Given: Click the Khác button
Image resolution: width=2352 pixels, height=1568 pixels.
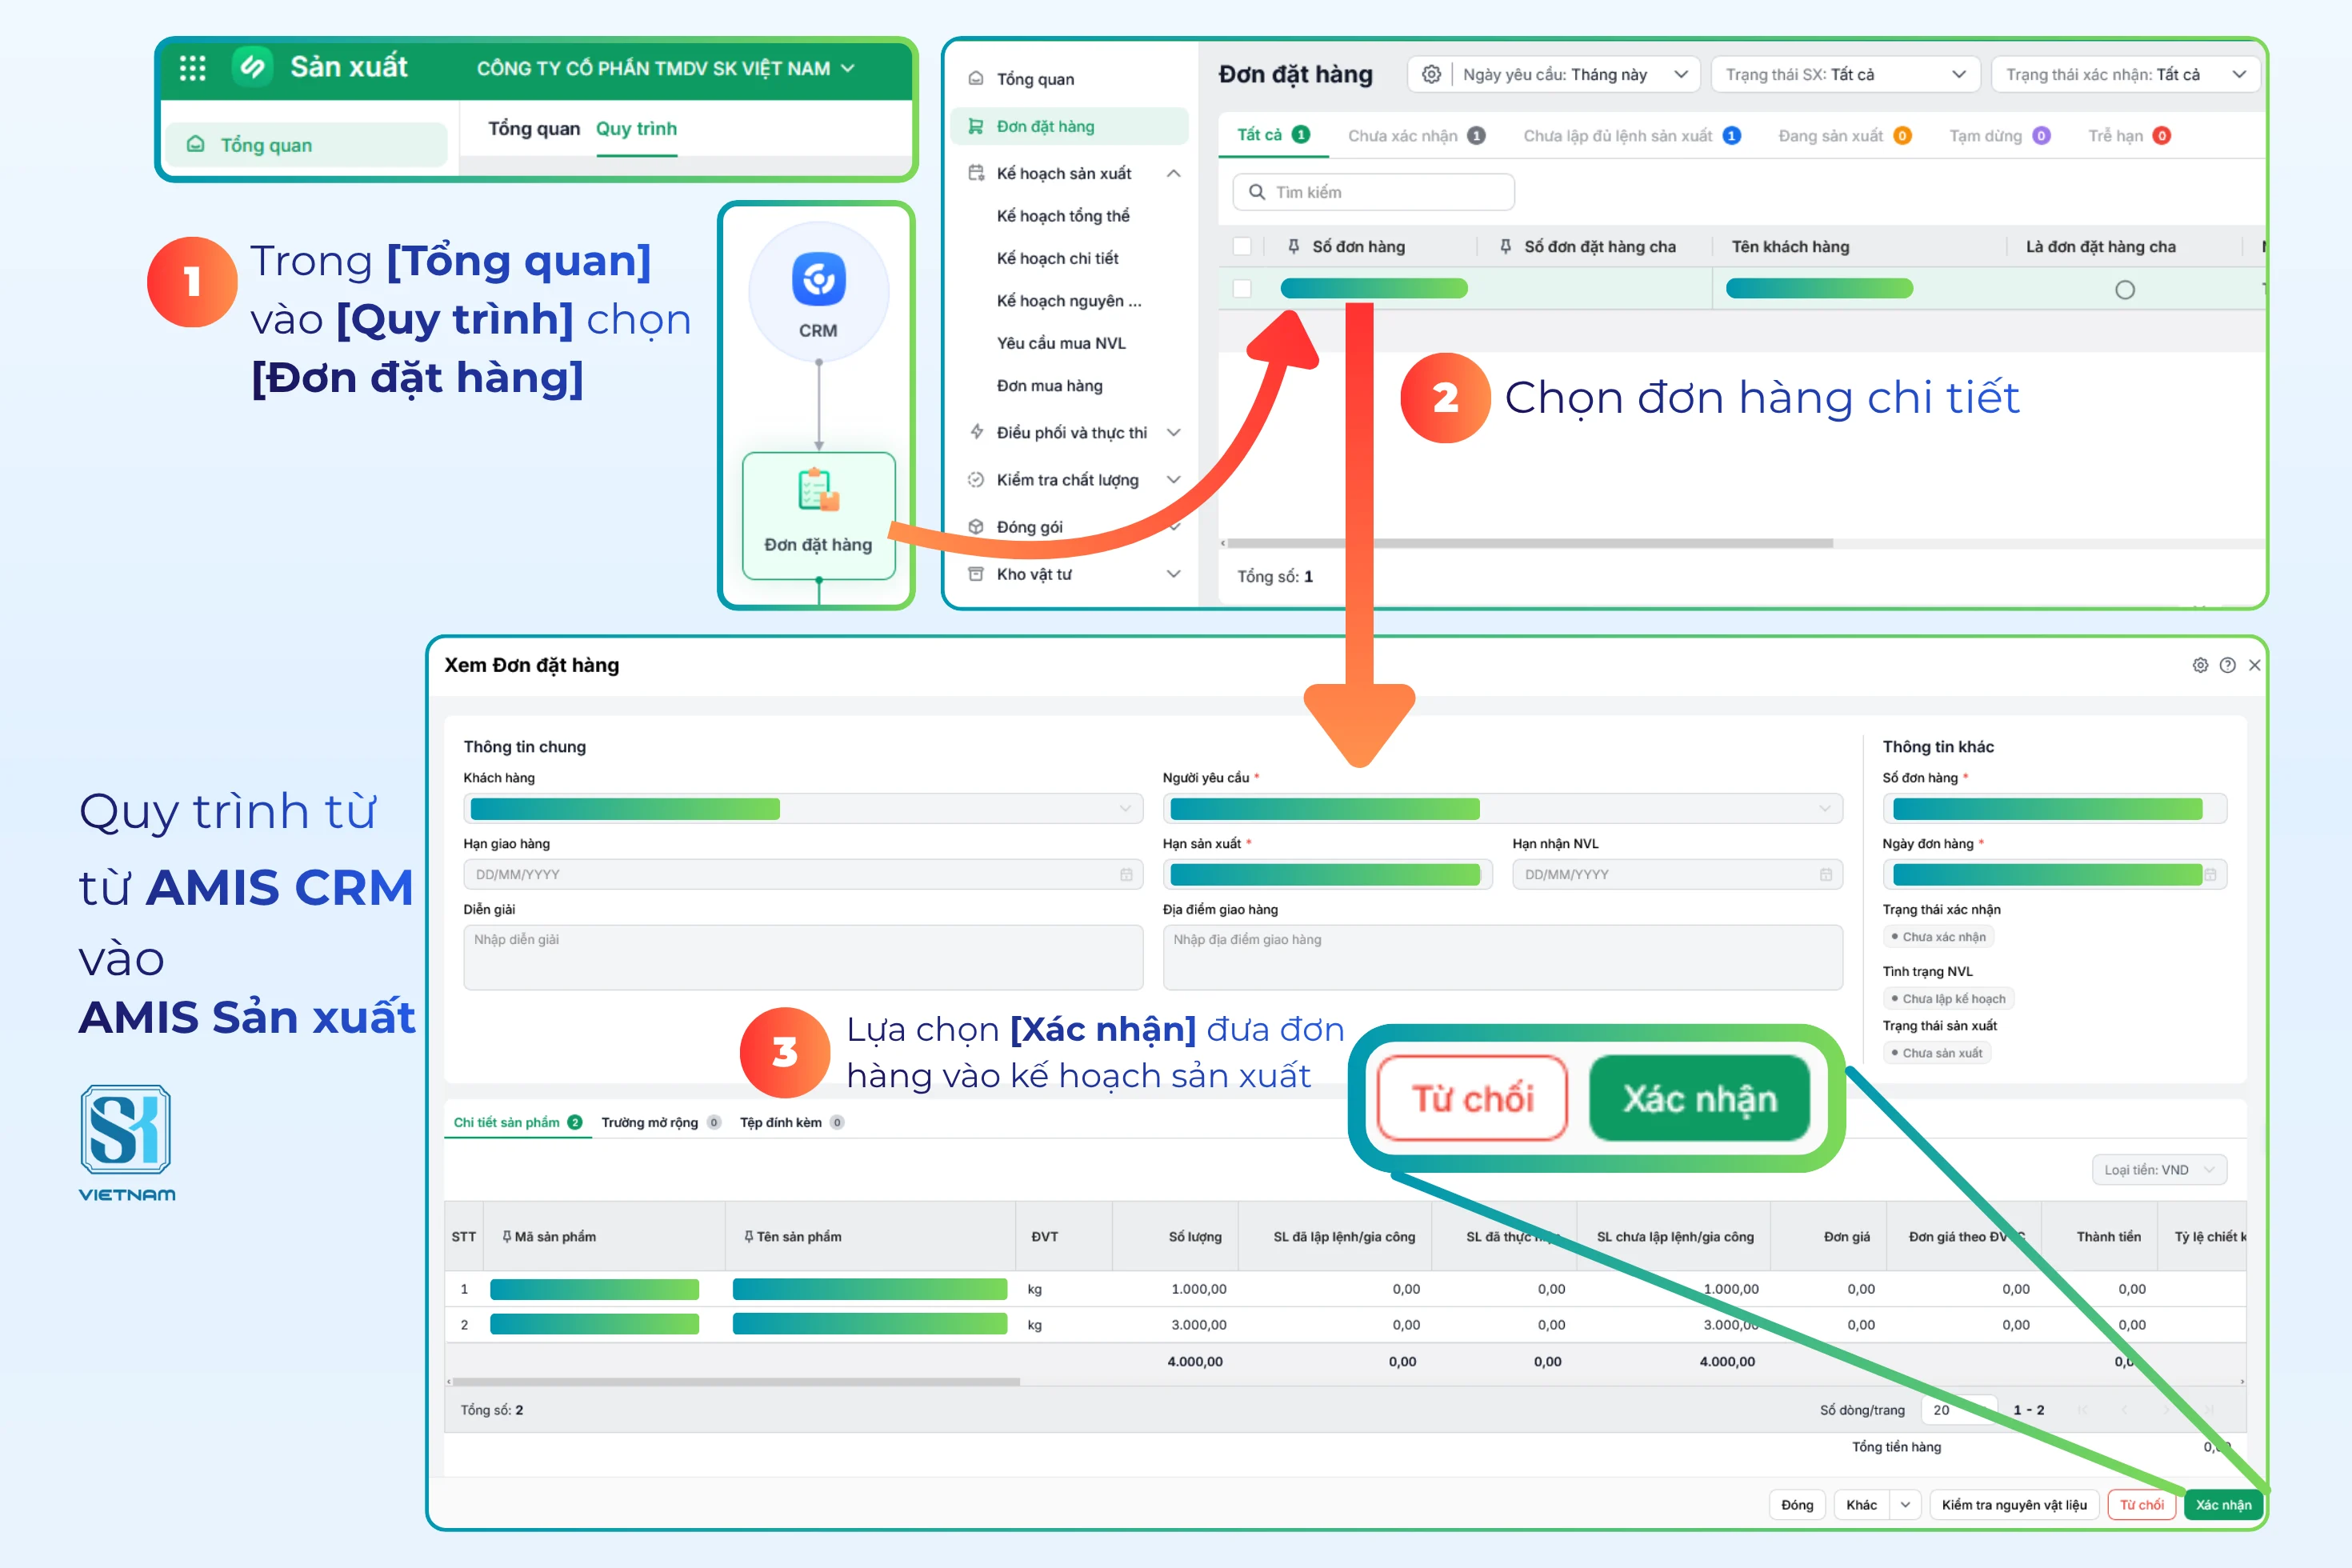Looking at the screenshot, I should (1862, 1505).
